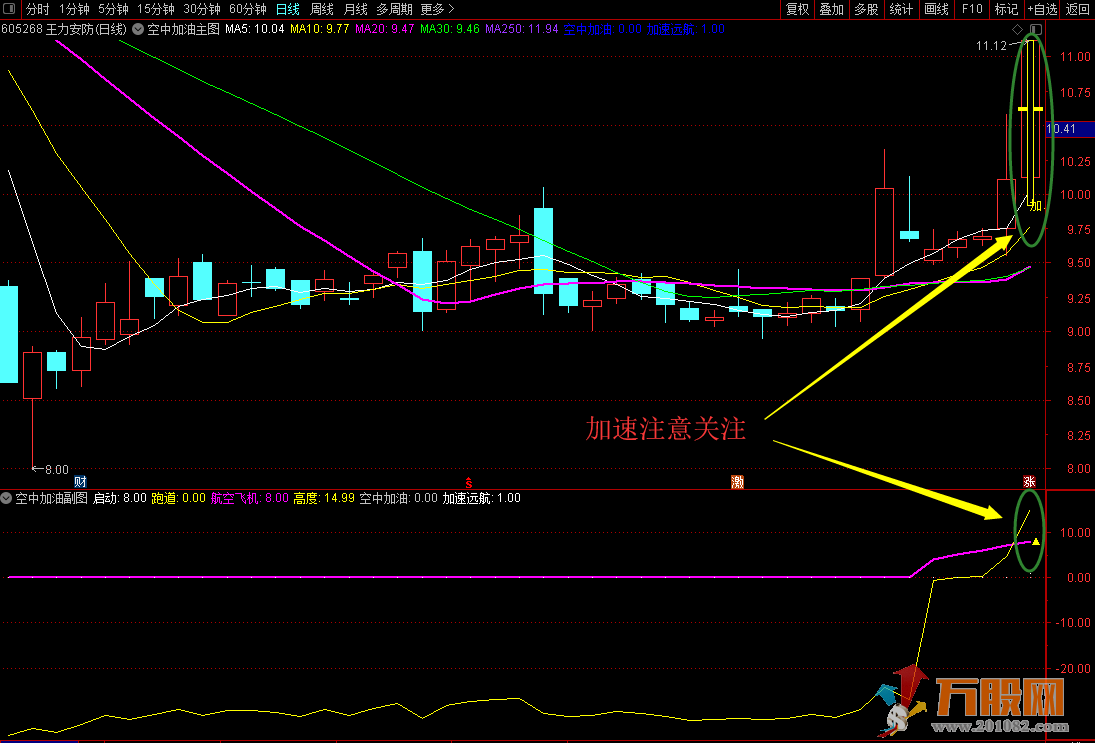The height and width of the screenshot is (743, 1095).
Task: Switch to 1分钟 period
Action: click(x=74, y=9)
